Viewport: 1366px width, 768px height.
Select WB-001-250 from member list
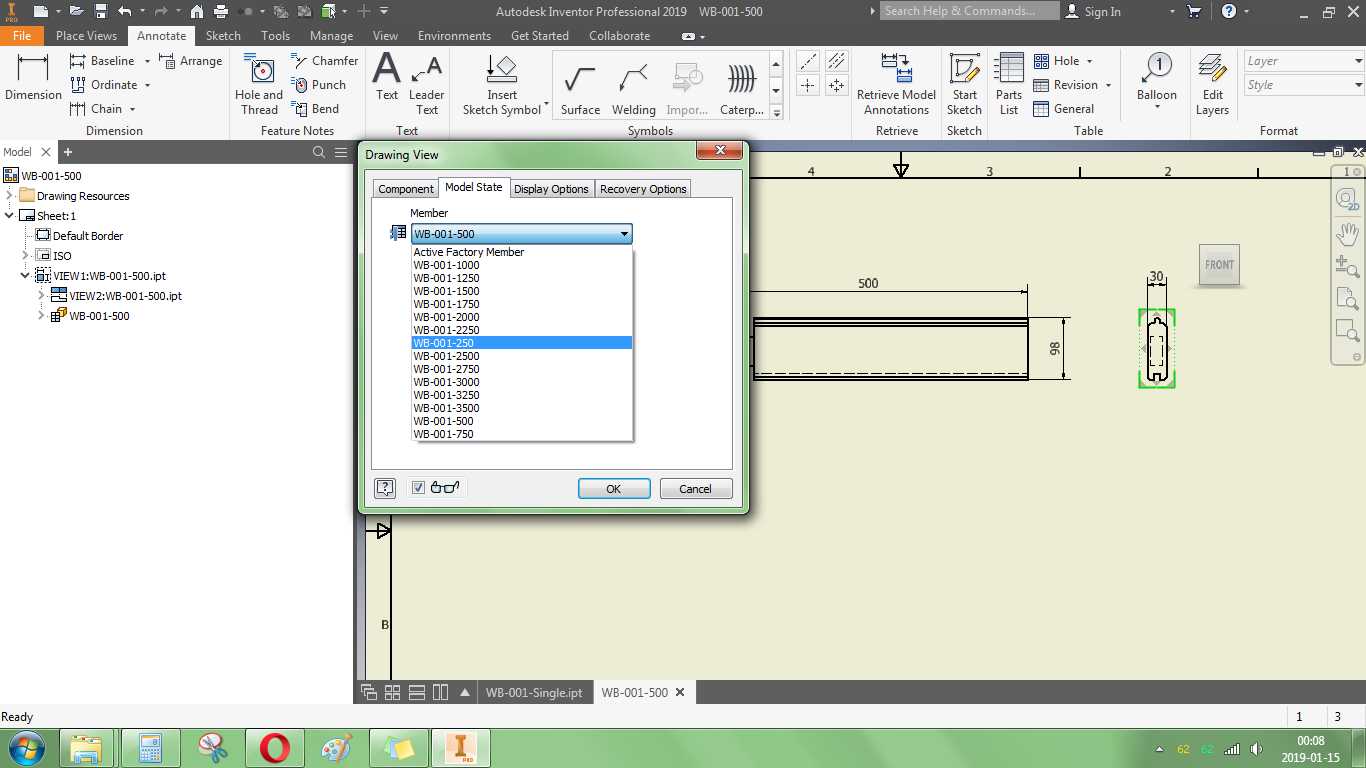click(x=522, y=343)
